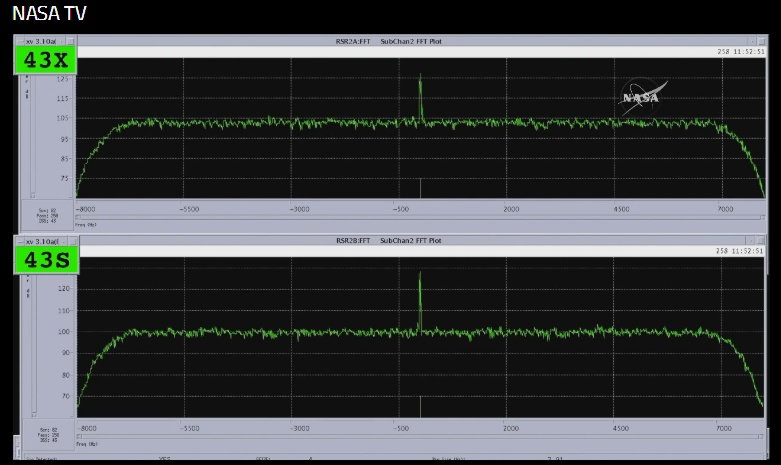
Task: Click the 4500 frequency label under RSR2A plot
Action: 621,209
